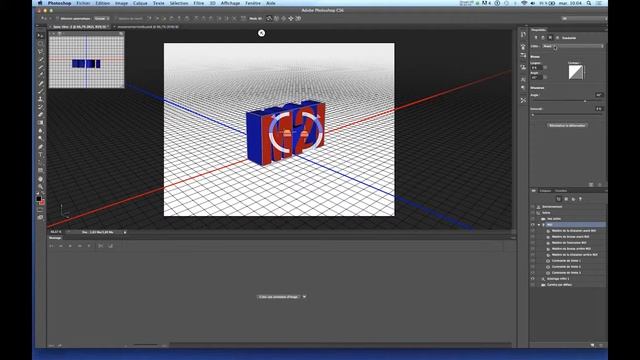Select the Crop tool
The image size is (640, 360).
point(40,67)
